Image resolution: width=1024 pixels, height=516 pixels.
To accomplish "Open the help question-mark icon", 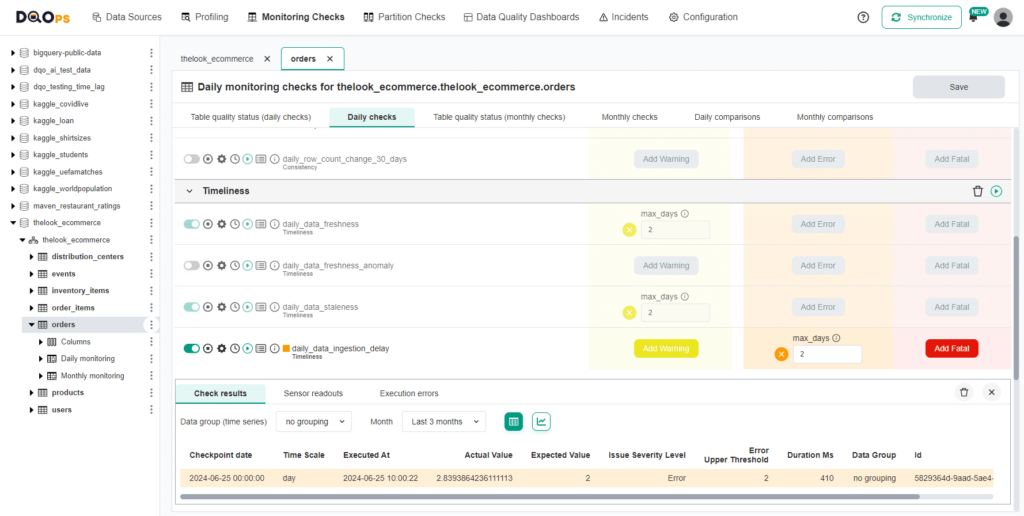I will coord(863,18).
